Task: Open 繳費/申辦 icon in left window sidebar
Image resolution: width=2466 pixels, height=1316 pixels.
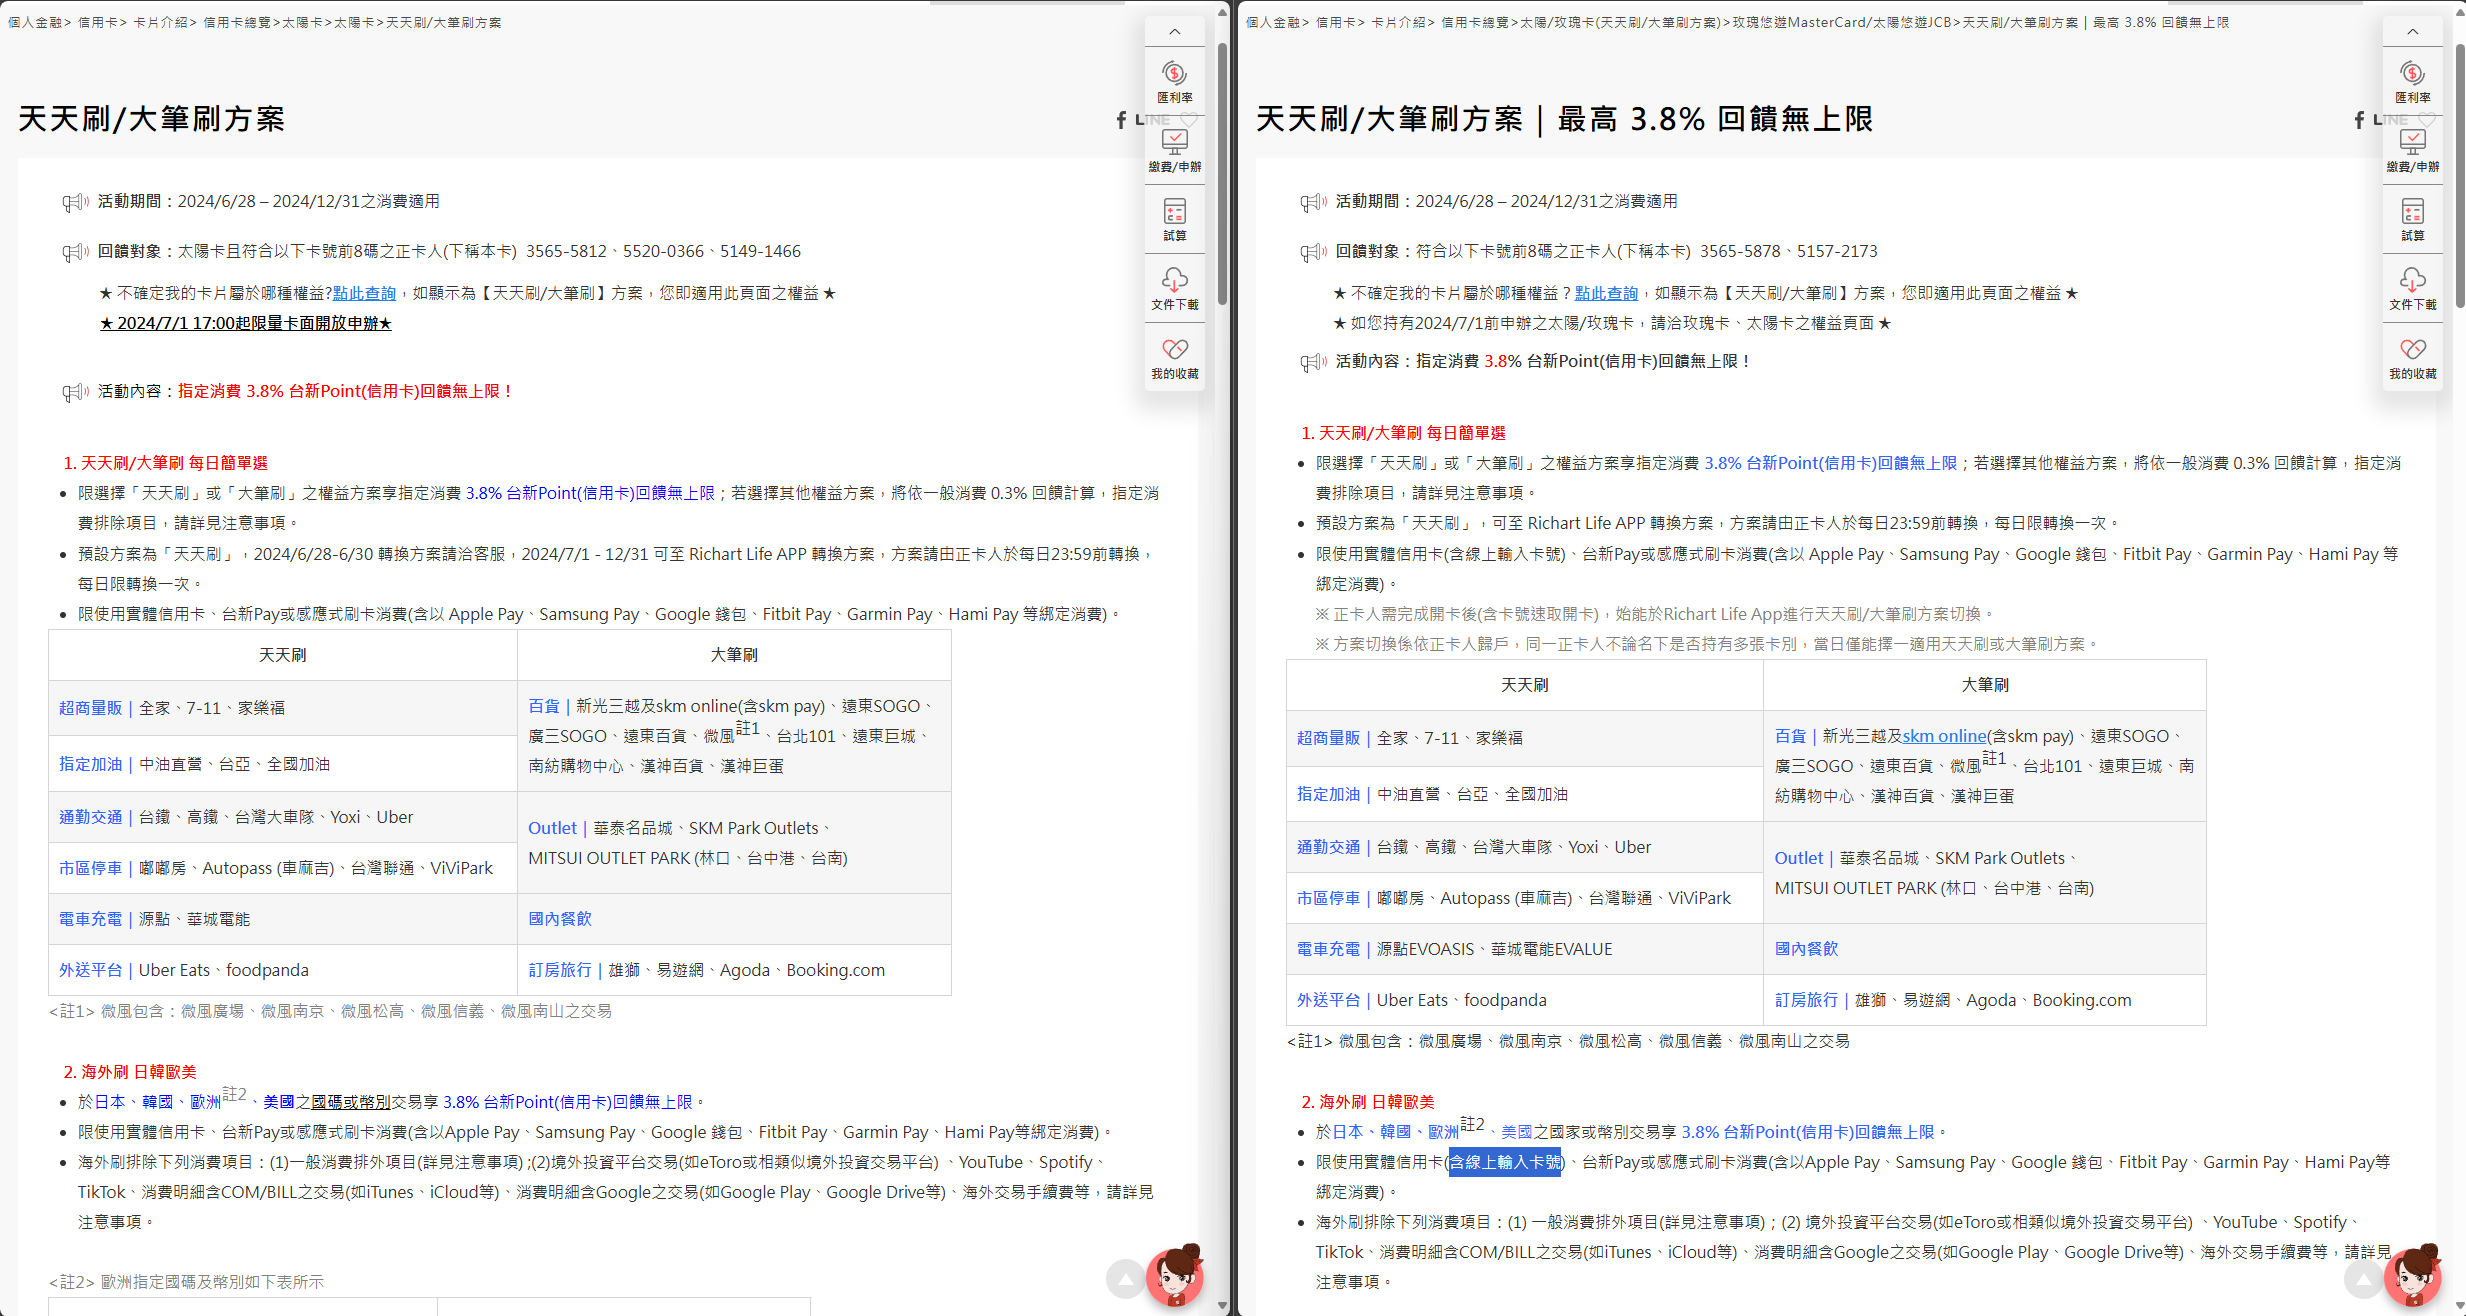Action: pyautogui.click(x=1174, y=151)
